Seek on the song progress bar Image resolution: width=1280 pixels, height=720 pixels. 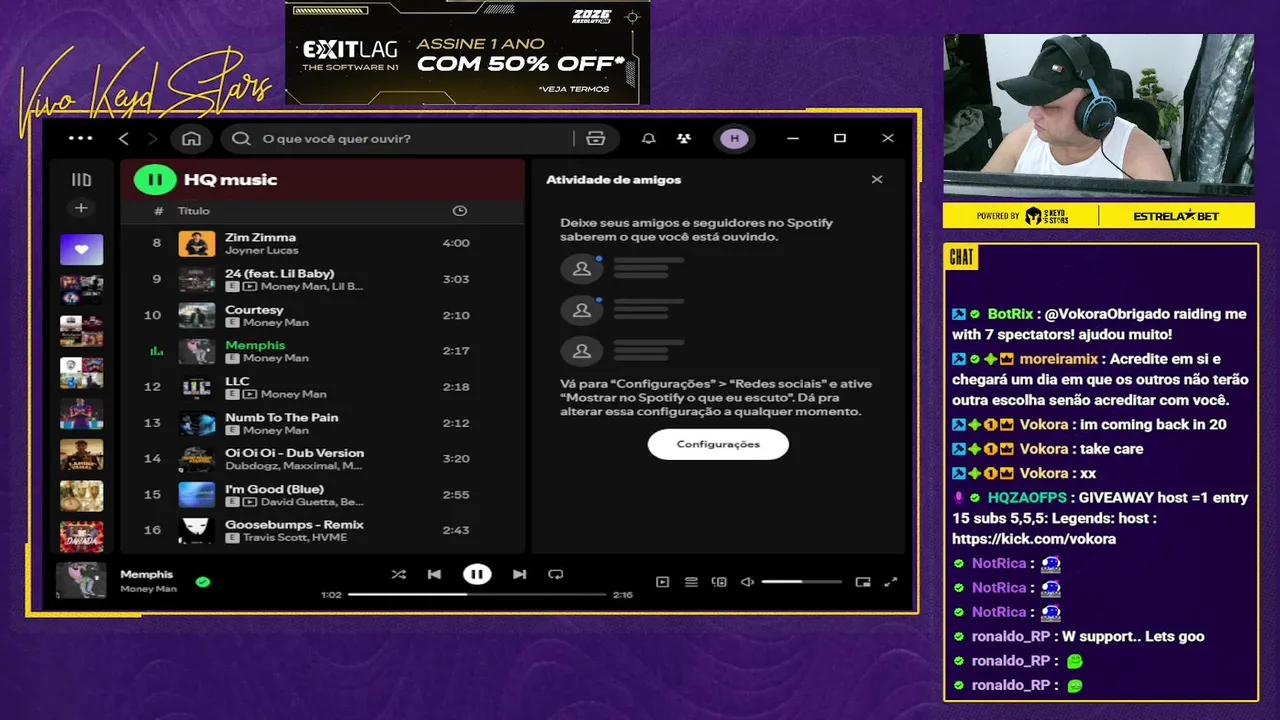(477, 594)
